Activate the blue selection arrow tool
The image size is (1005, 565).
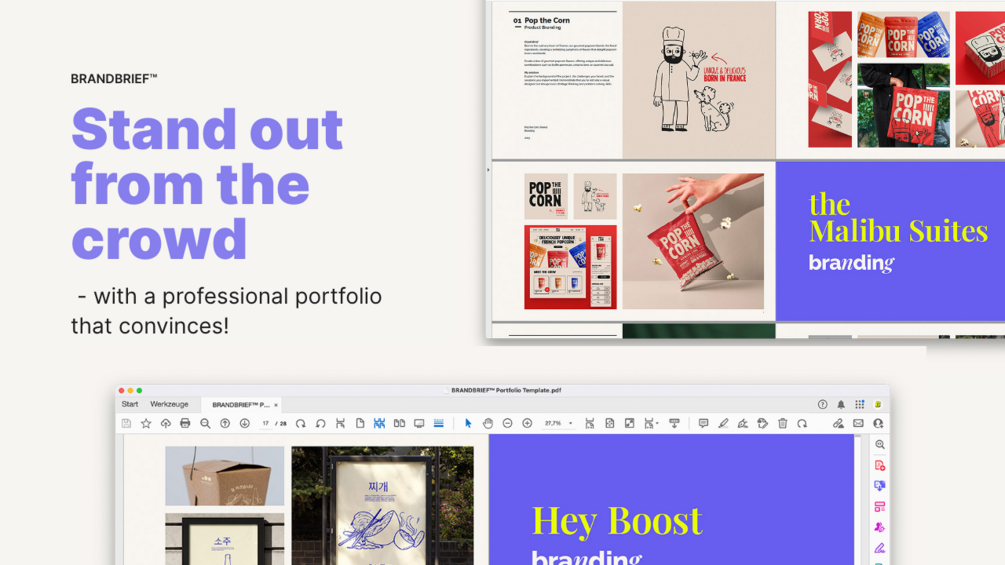(x=468, y=423)
